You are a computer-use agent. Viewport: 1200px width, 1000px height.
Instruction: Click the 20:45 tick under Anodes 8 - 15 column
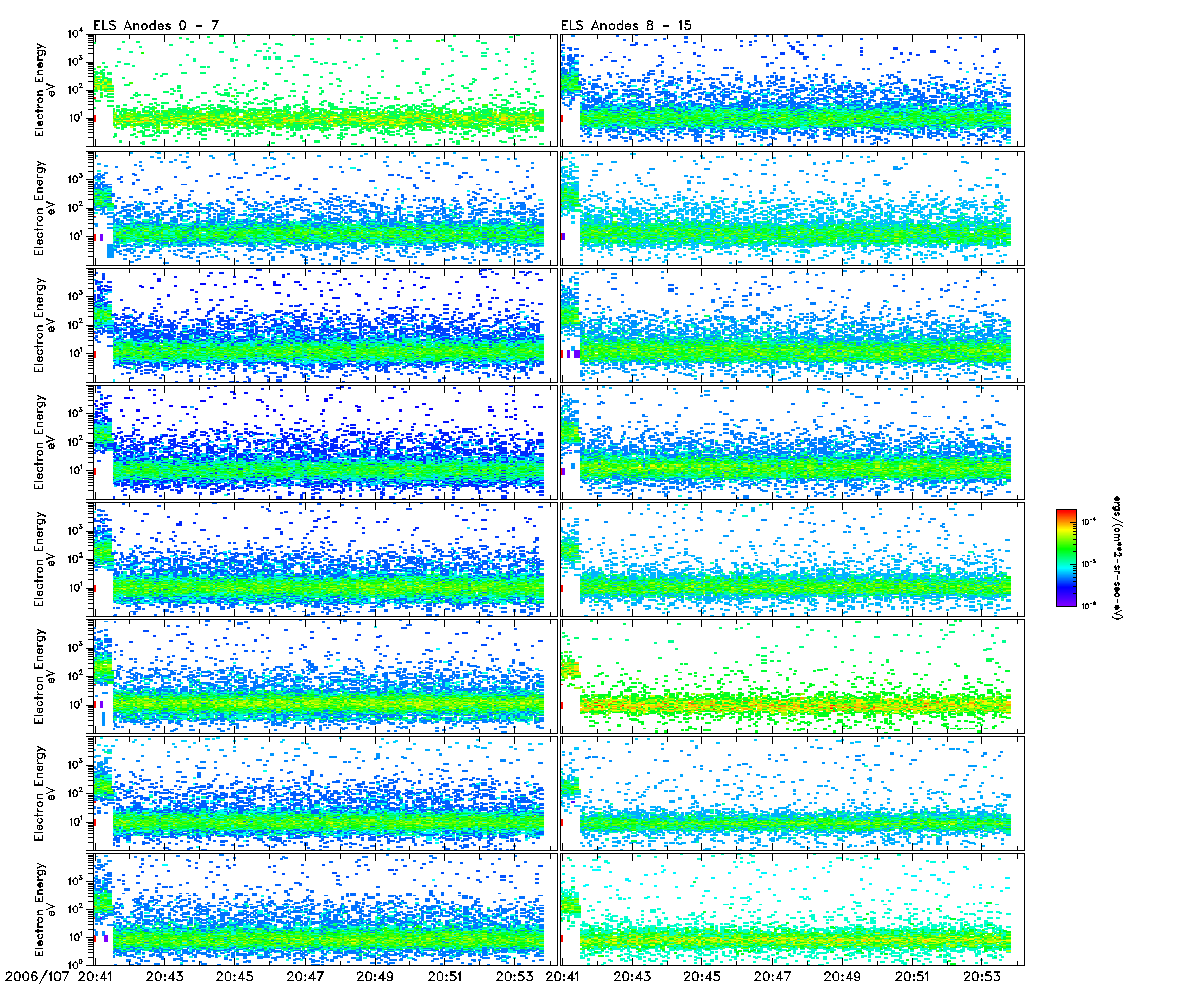click(x=702, y=978)
